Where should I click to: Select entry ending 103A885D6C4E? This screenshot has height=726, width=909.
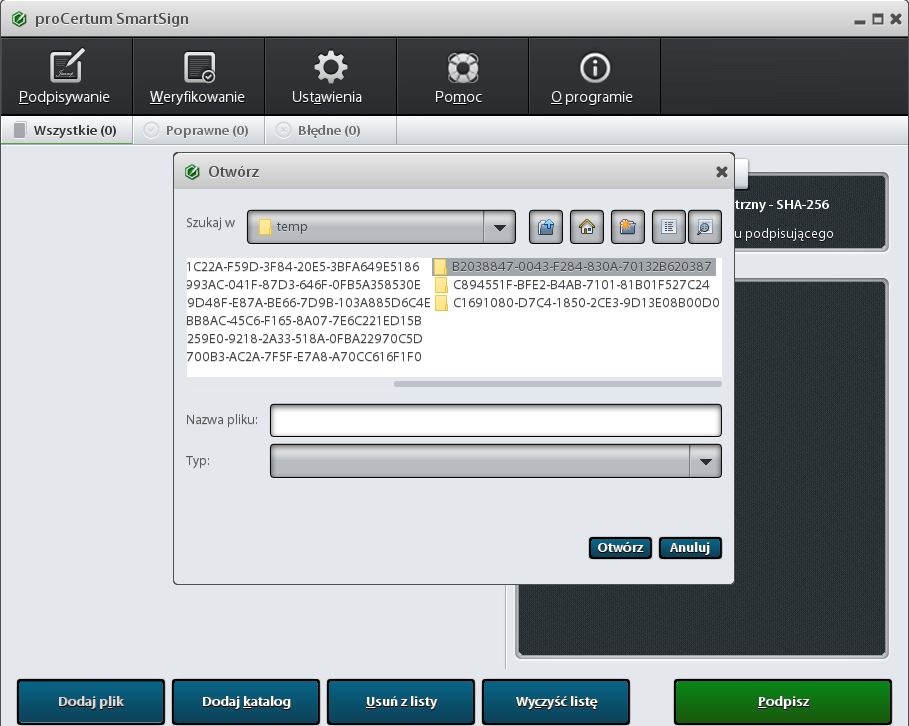tap(309, 303)
